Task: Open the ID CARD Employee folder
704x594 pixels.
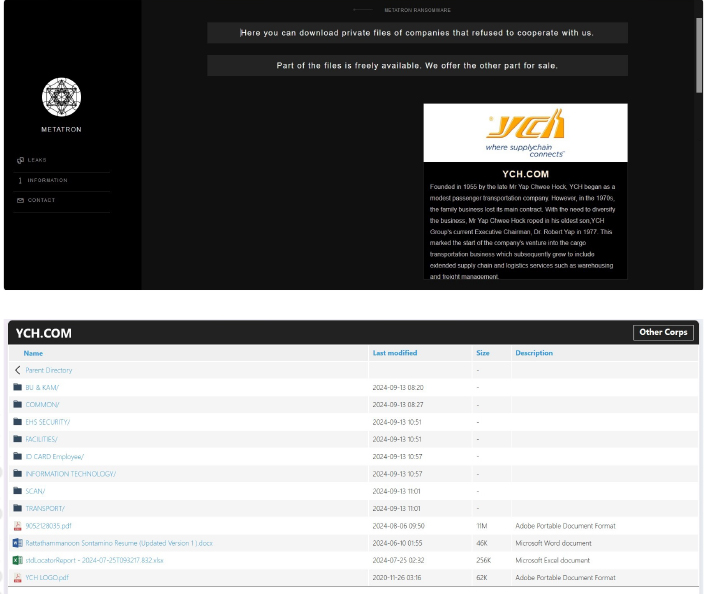Action: click(54, 457)
